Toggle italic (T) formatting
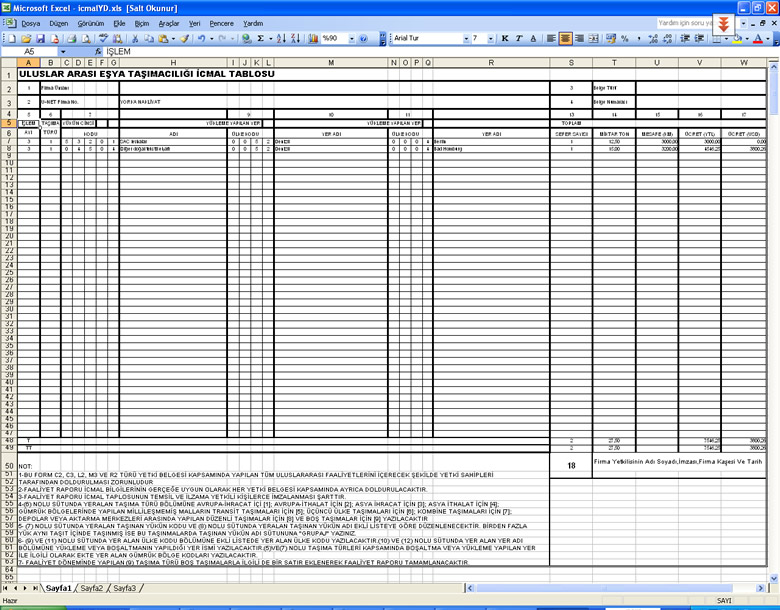The width and height of the screenshot is (780, 610). point(519,38)
